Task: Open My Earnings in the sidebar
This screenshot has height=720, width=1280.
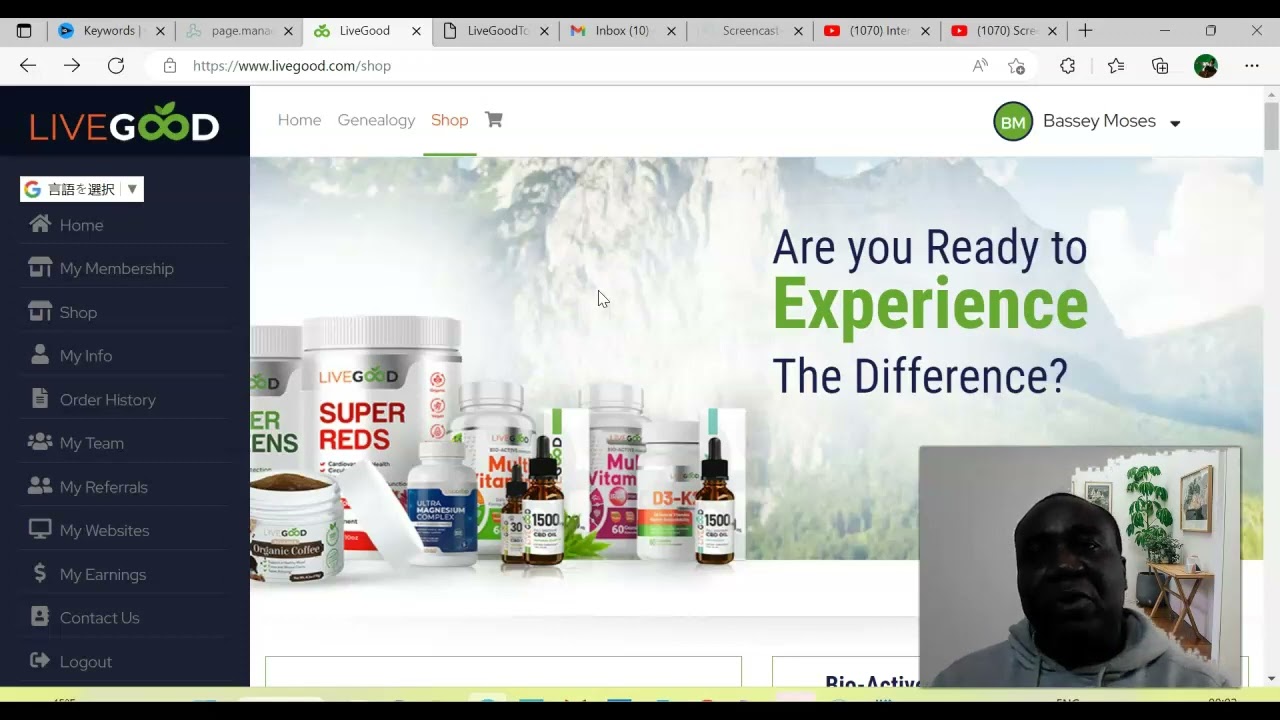Action: click(x=103, y=574)
